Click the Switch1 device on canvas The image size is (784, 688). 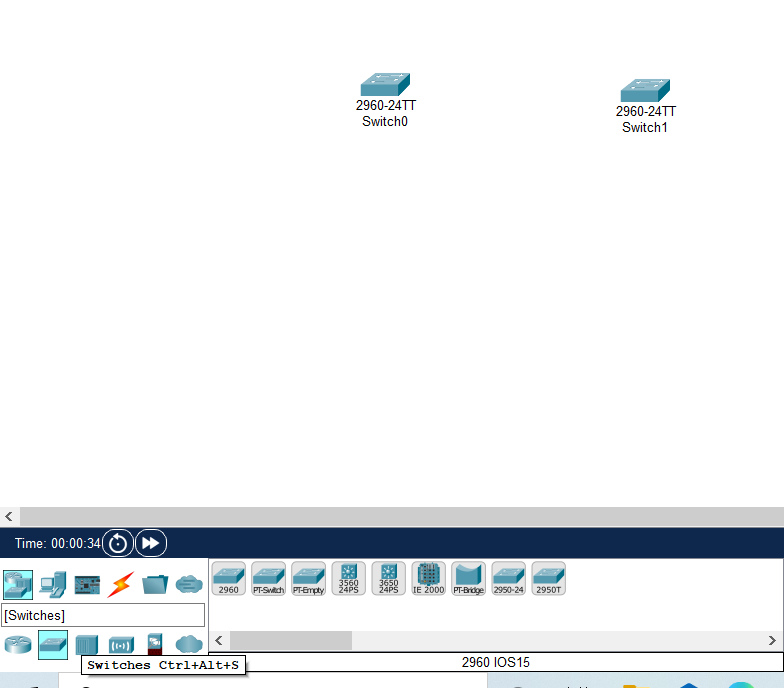[x=645, y=90]
